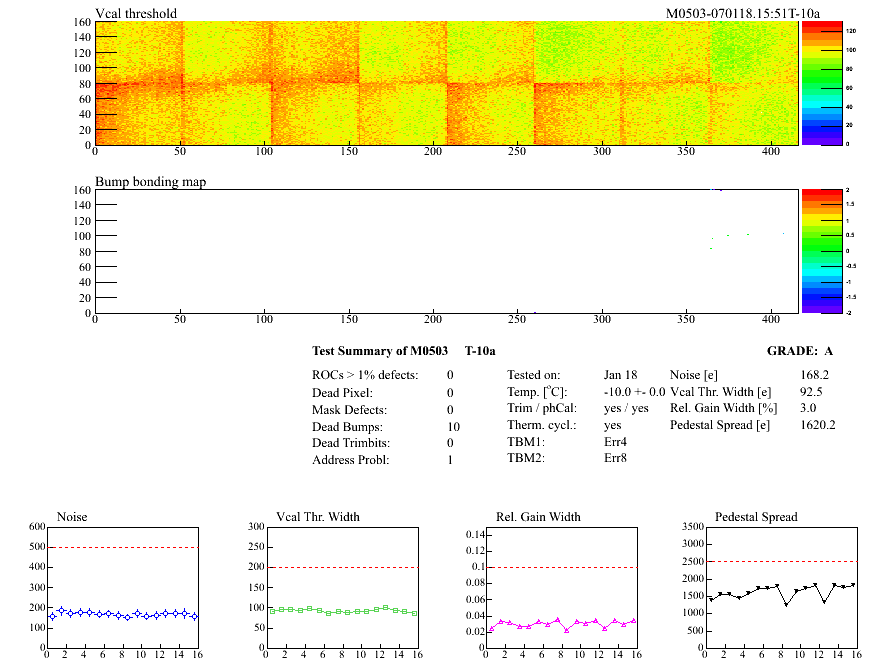Viewport: 896px width, 672px height.
Task: Click the TBM1 Err4 status
Action: (615, 442)
